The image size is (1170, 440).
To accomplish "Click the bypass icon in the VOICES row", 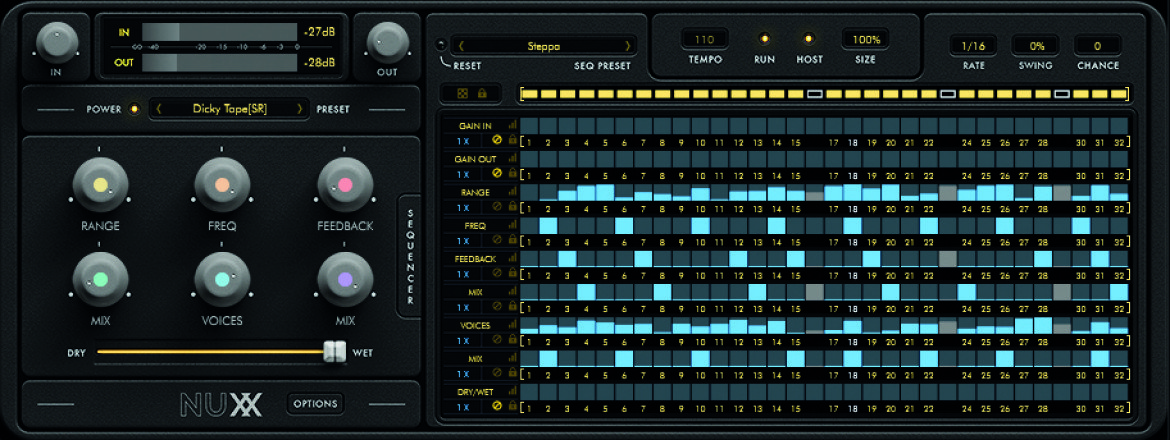I will [x=497, y=340].
